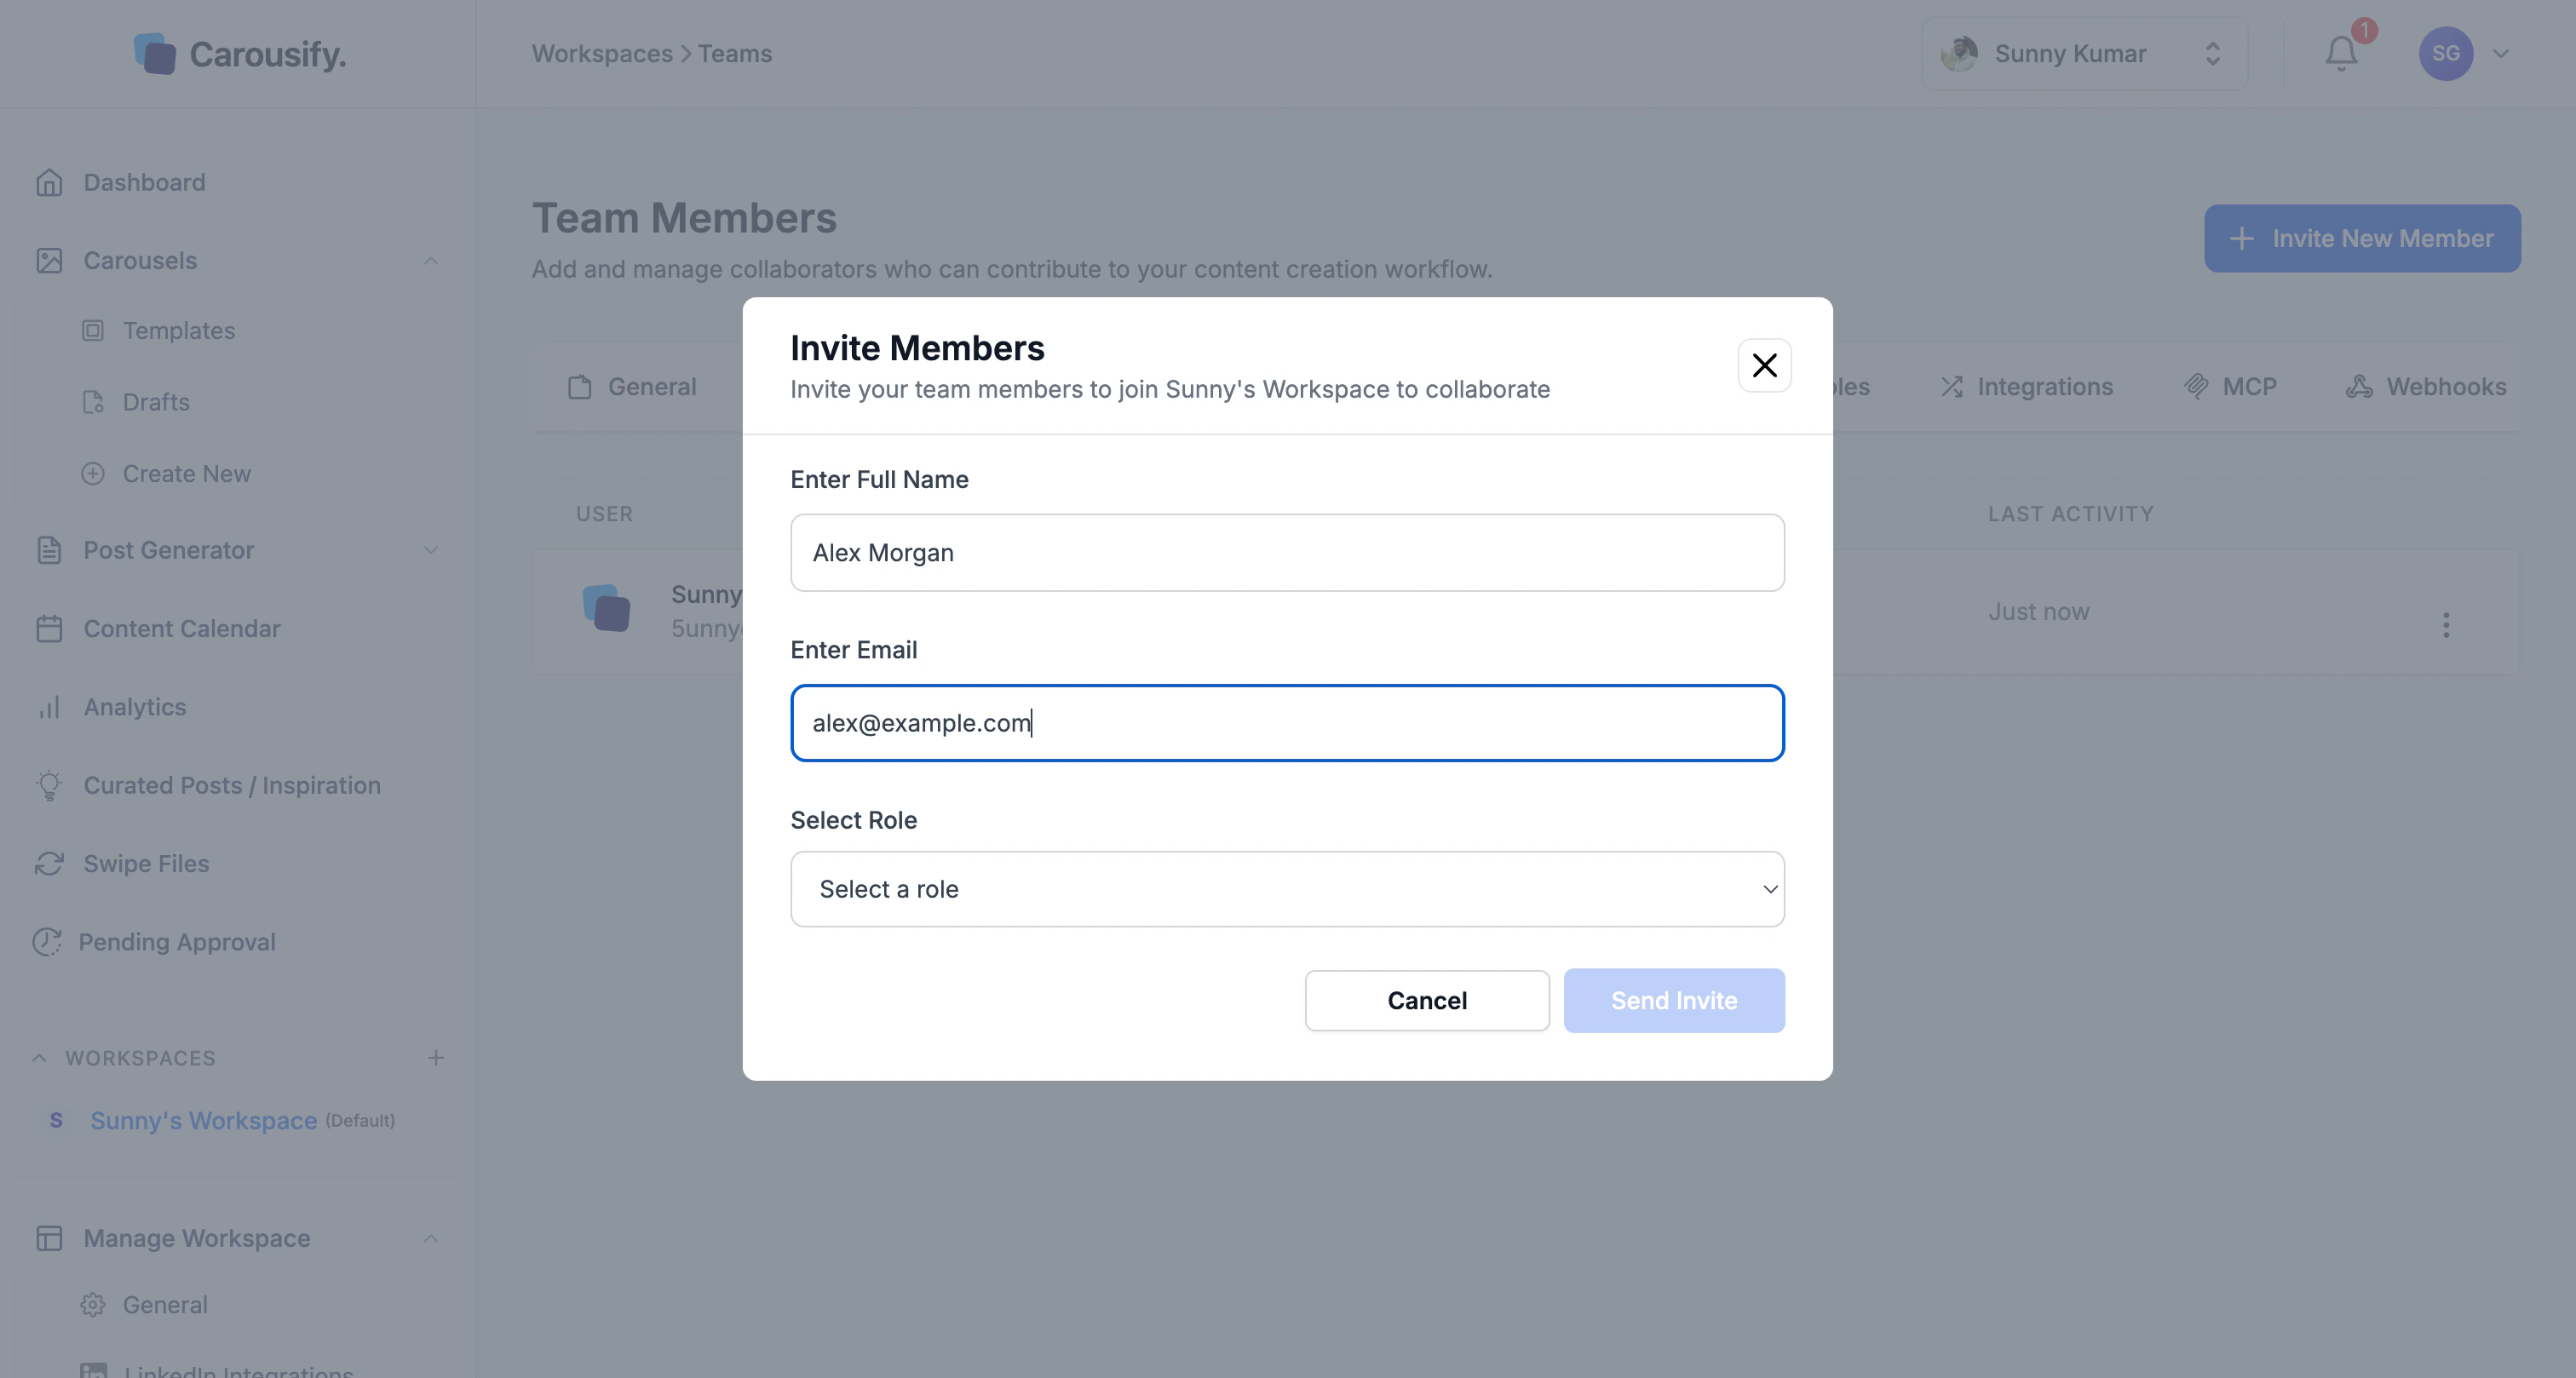
Task: Click Invite New Member button
Action: tap(2362, 238)
